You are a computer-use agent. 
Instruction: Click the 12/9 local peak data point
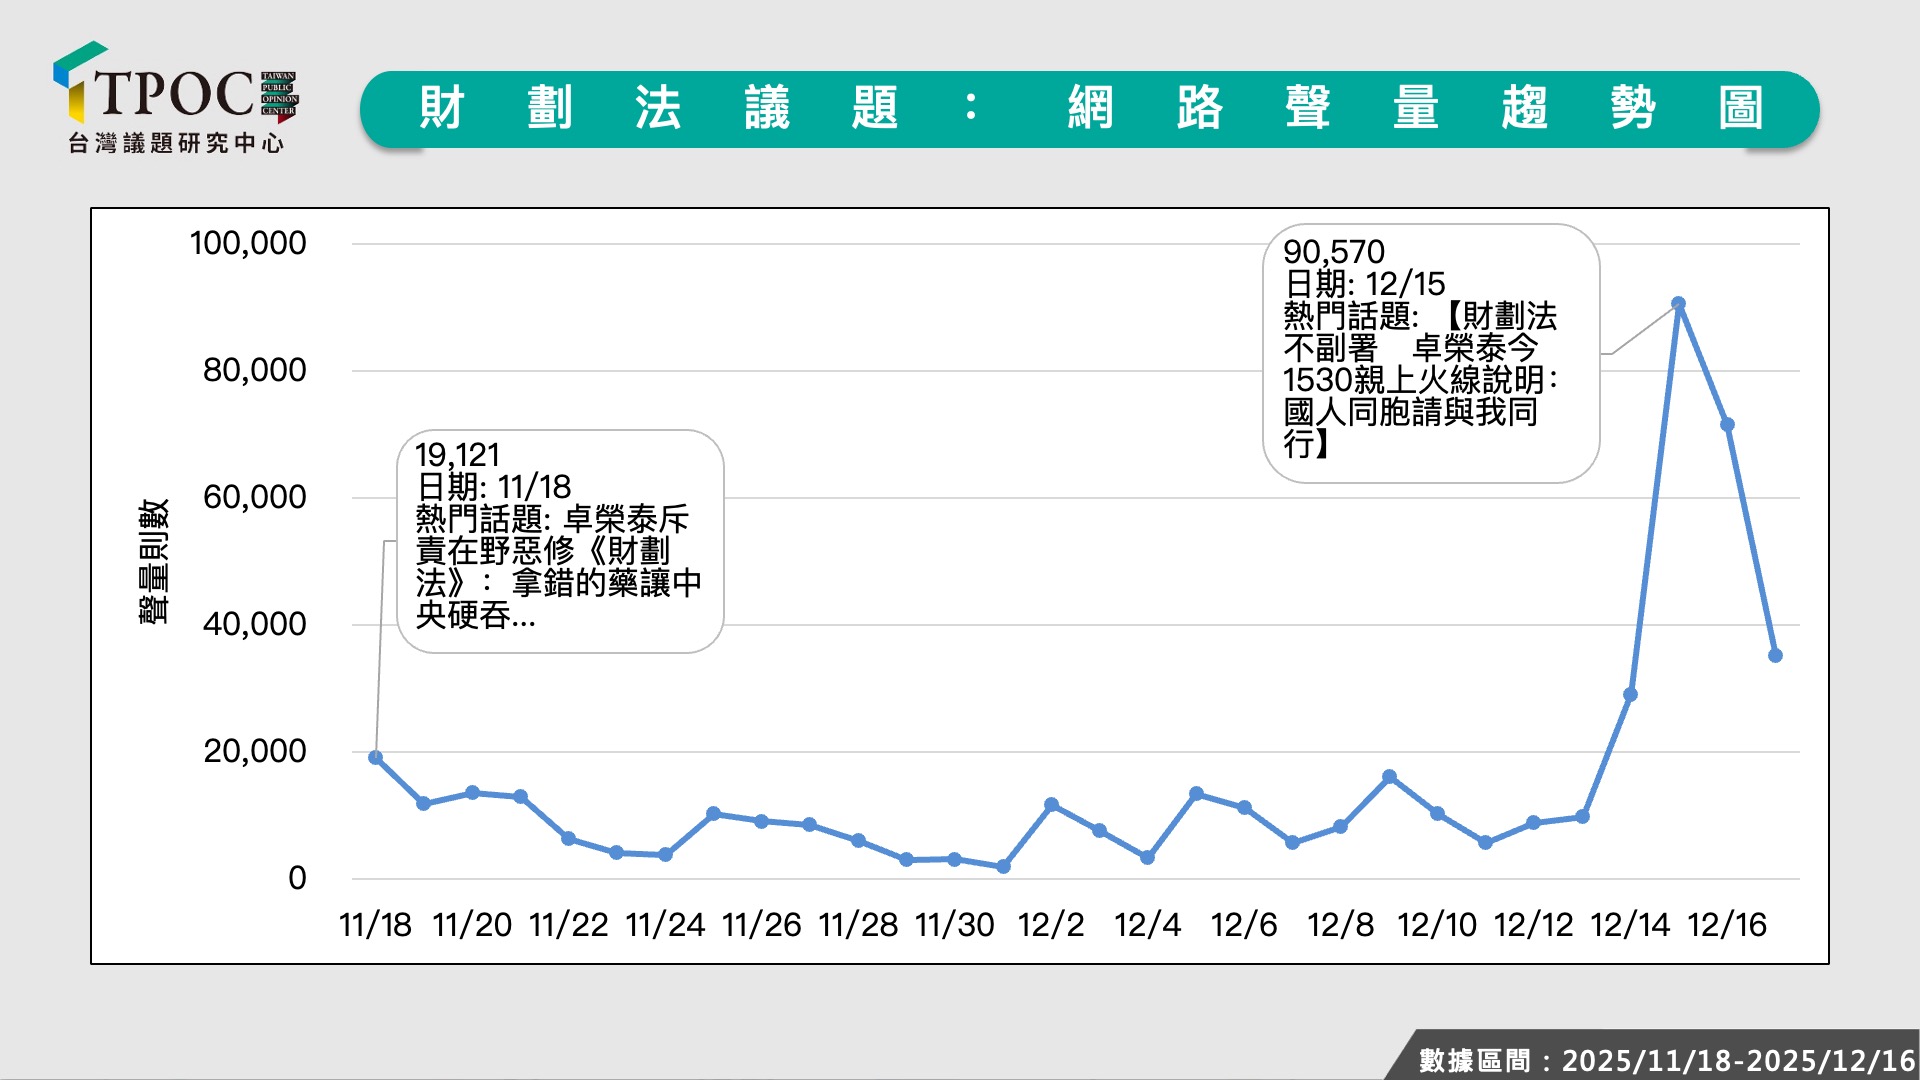coord(1389,777)
